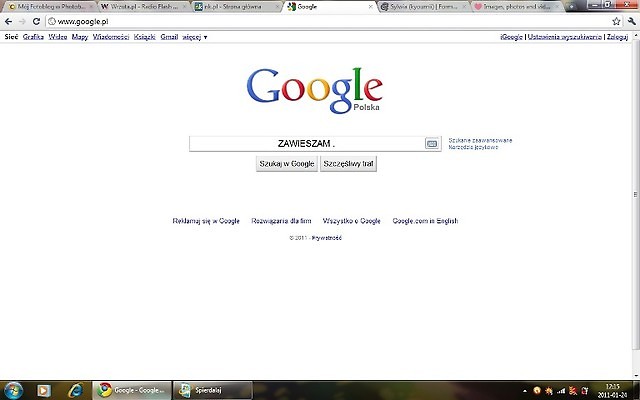This screenshot has width=640, height=400.
Task: Switch to the Wrzuta.pl Radio Flash tab
Action: tap(142, 7)
